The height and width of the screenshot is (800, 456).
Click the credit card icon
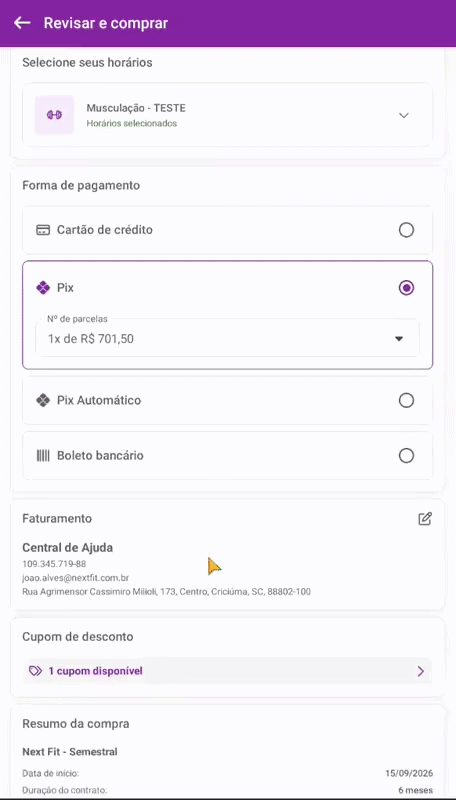pos(43,230)
